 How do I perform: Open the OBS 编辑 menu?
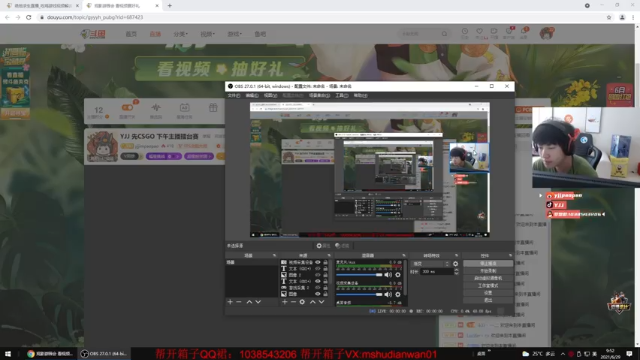tap(252, 96)
